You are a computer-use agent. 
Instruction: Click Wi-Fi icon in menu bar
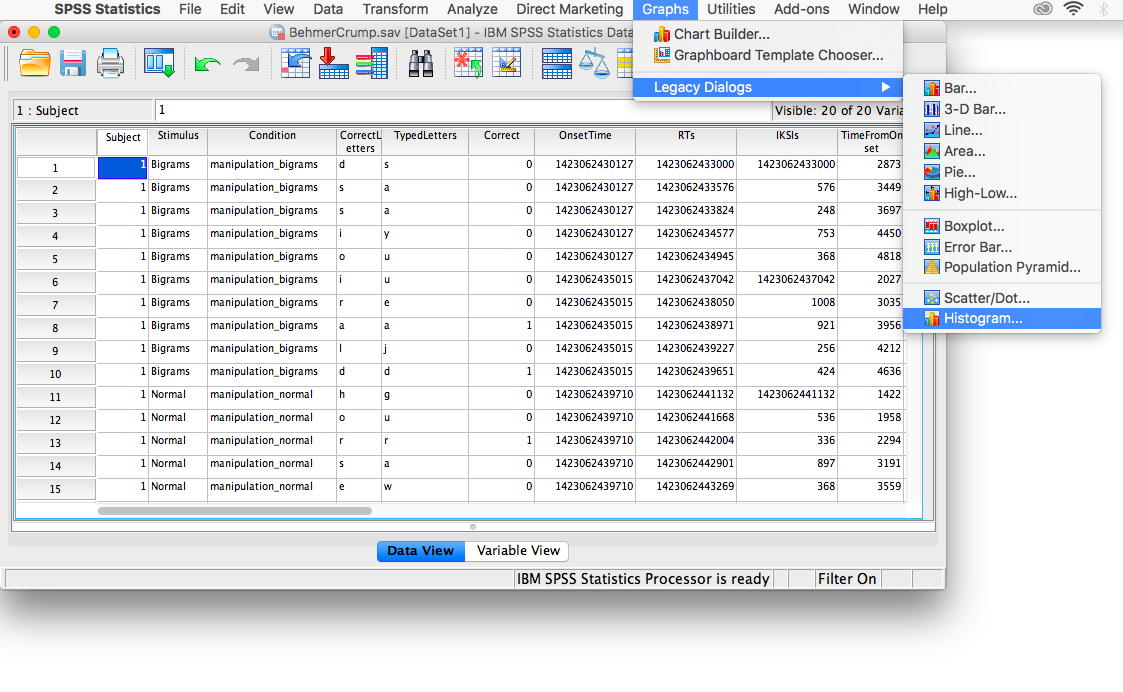(x=1073, y=9)
